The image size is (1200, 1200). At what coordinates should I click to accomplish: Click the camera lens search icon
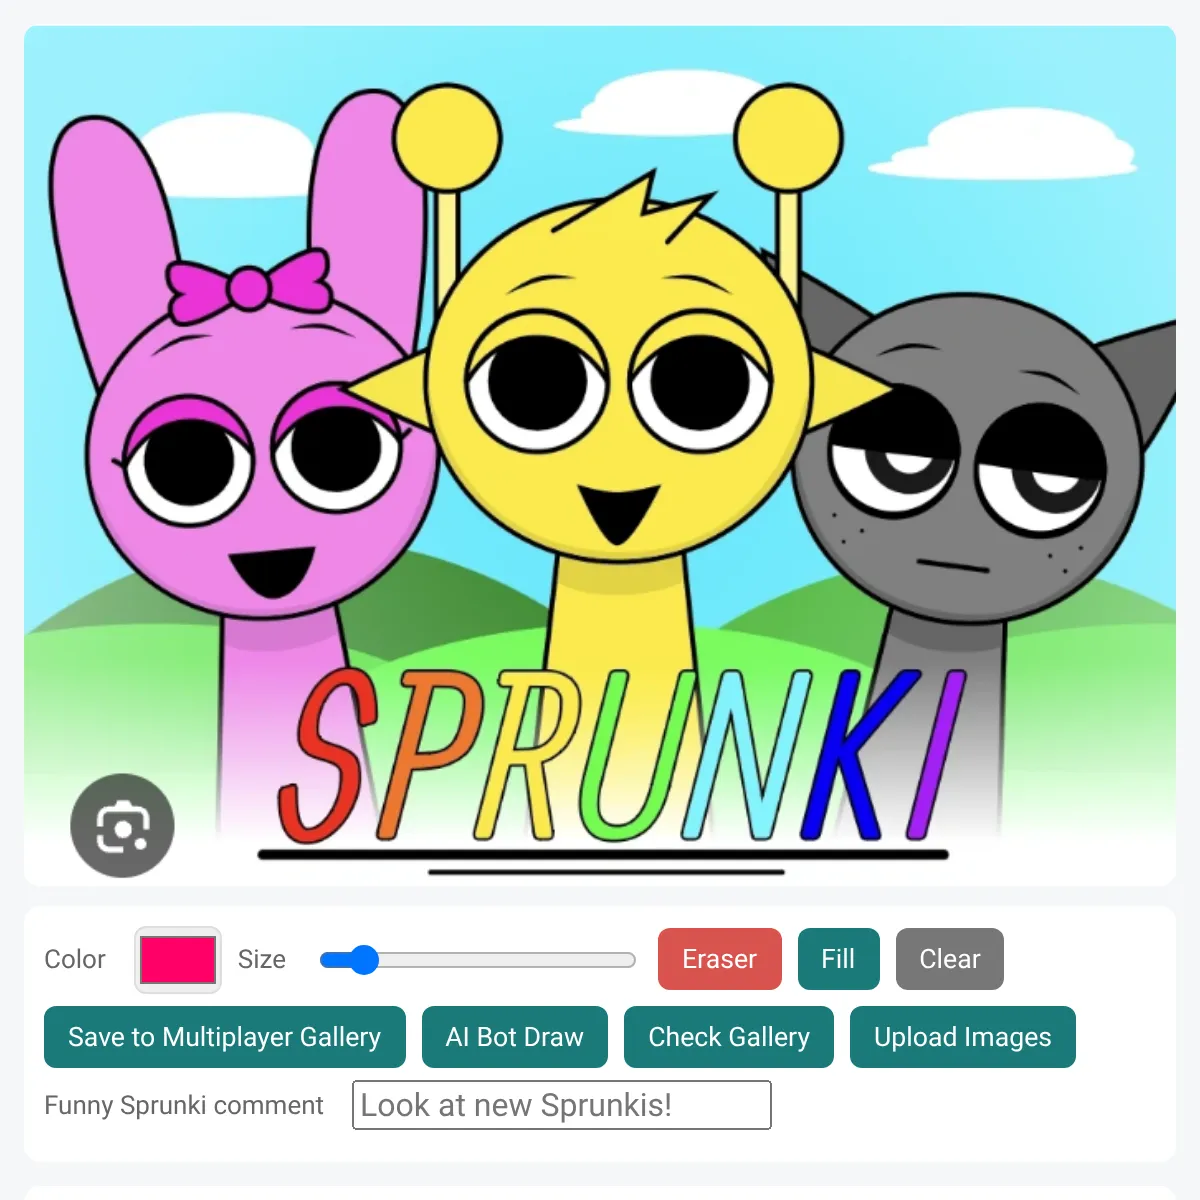122,826
